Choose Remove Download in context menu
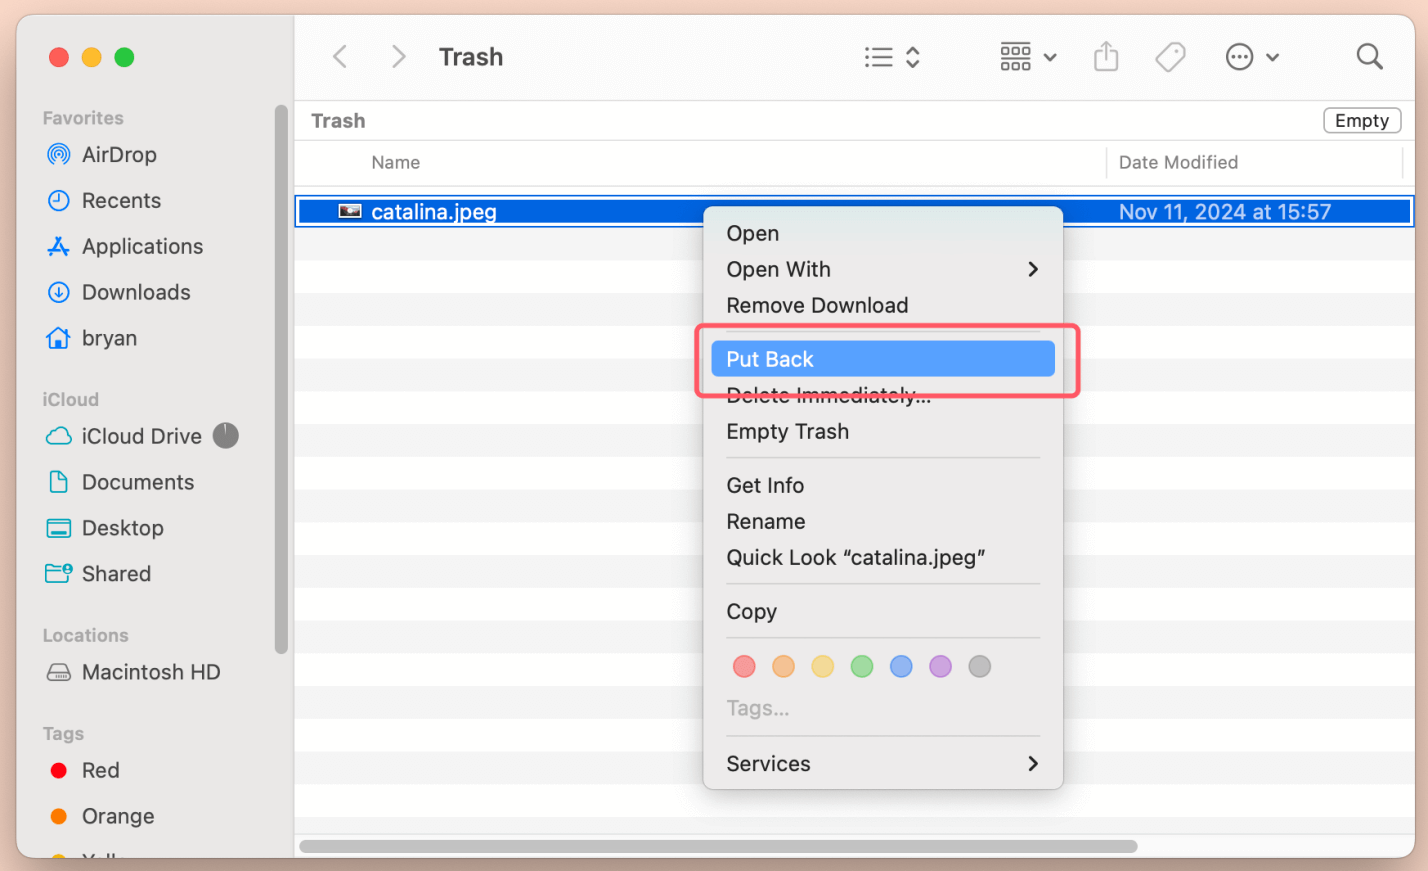 [883, 306]
